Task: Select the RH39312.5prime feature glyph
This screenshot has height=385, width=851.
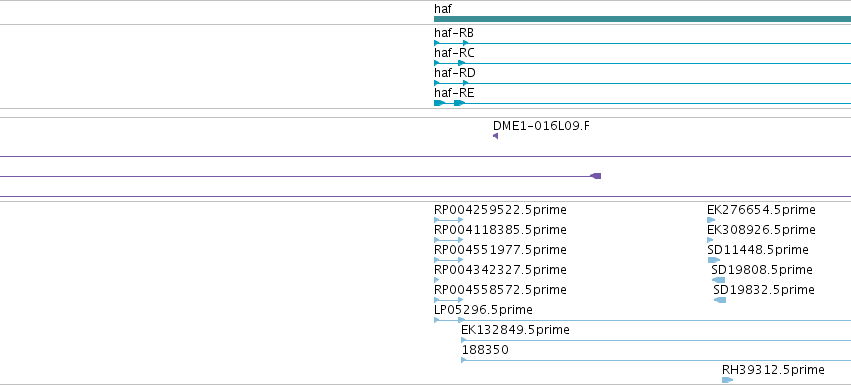Action: [x=727, y=380]
